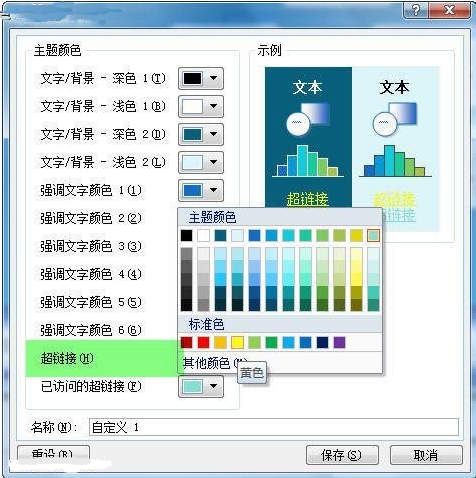Screen dimensions: 476x478
Task: Click the bar chart in the light sample
Action: click(x=395, y=161)
